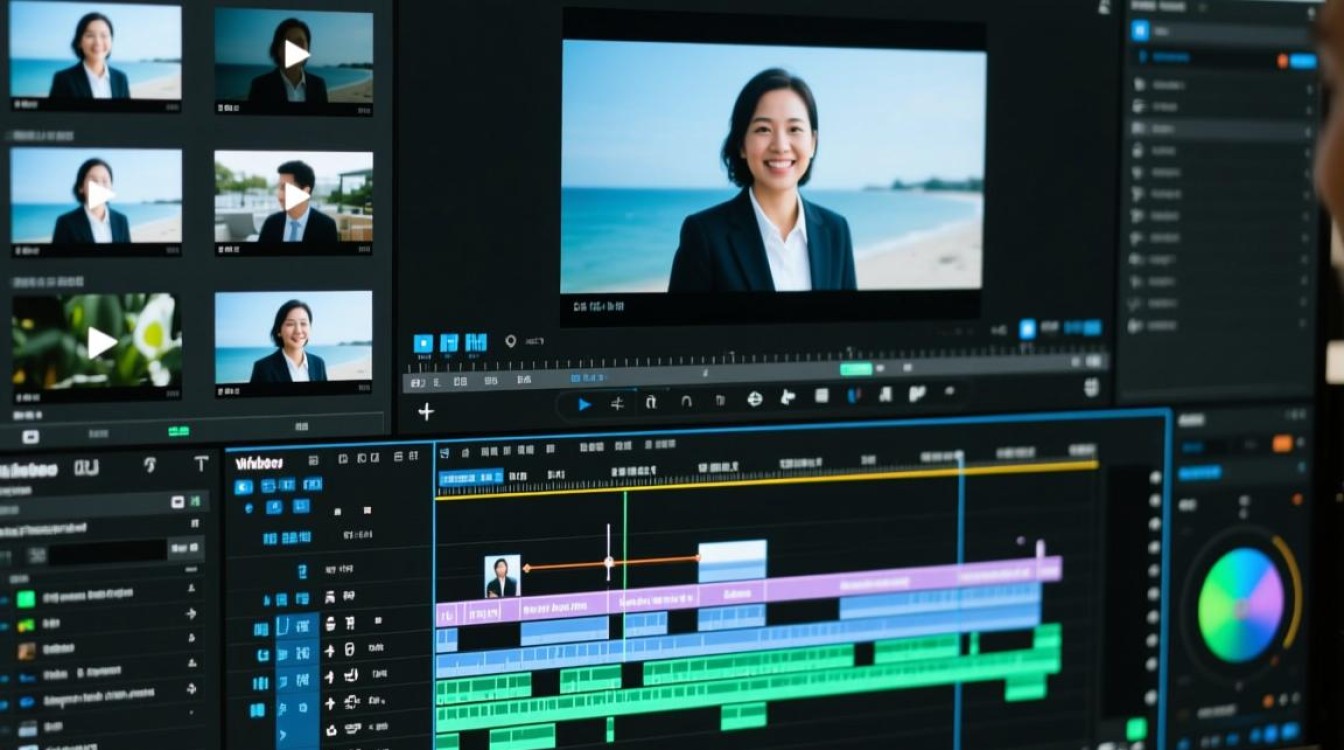Start playback with the blue Play icon
1344x750 pixels.
pos(585,404)
